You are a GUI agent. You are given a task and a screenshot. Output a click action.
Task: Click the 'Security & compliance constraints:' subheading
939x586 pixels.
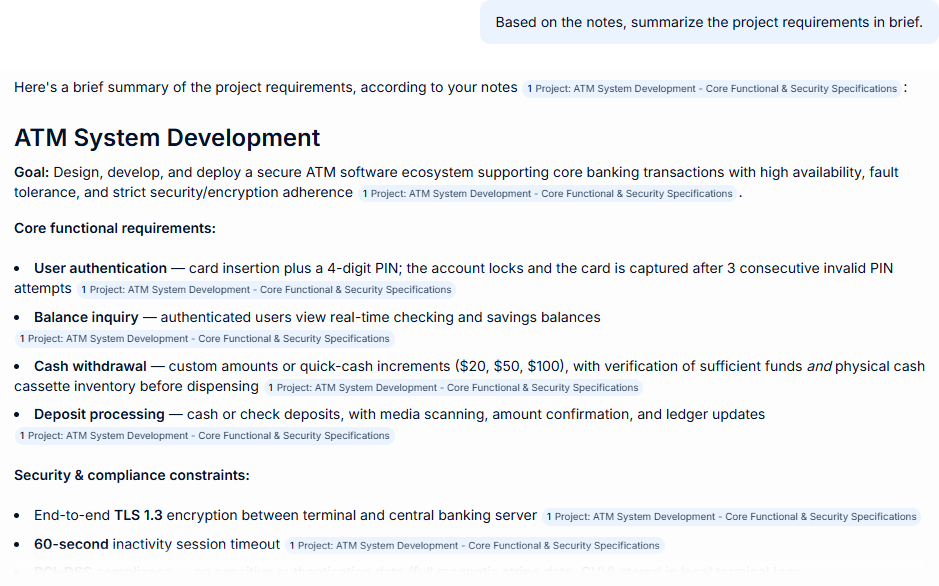click(x=132, y=475)
